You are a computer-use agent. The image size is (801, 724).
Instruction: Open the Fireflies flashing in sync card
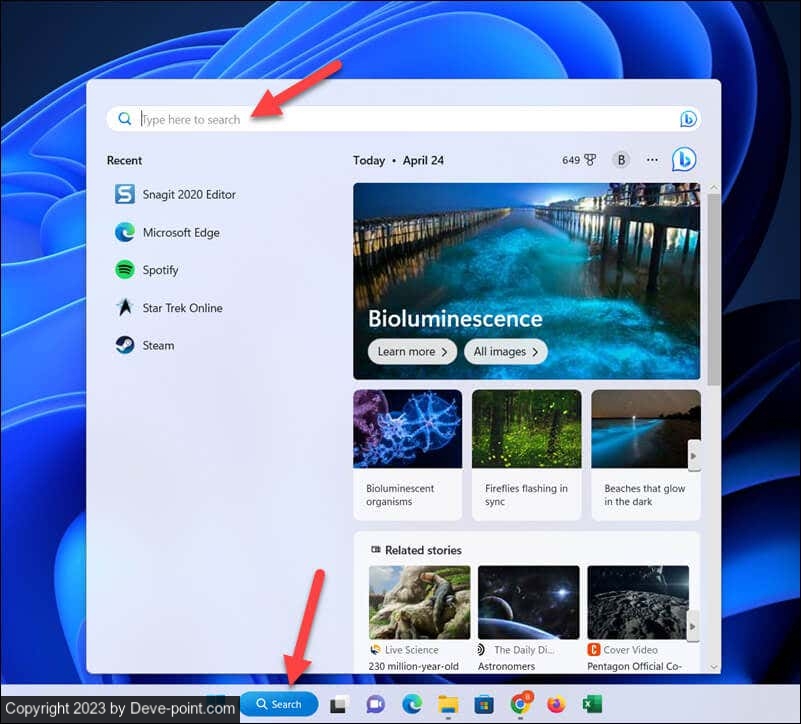pos(526,454)
